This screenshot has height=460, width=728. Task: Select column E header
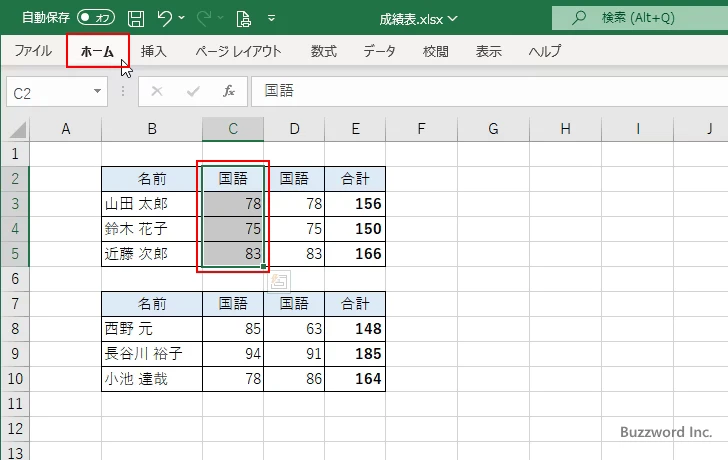click(355, 129)
